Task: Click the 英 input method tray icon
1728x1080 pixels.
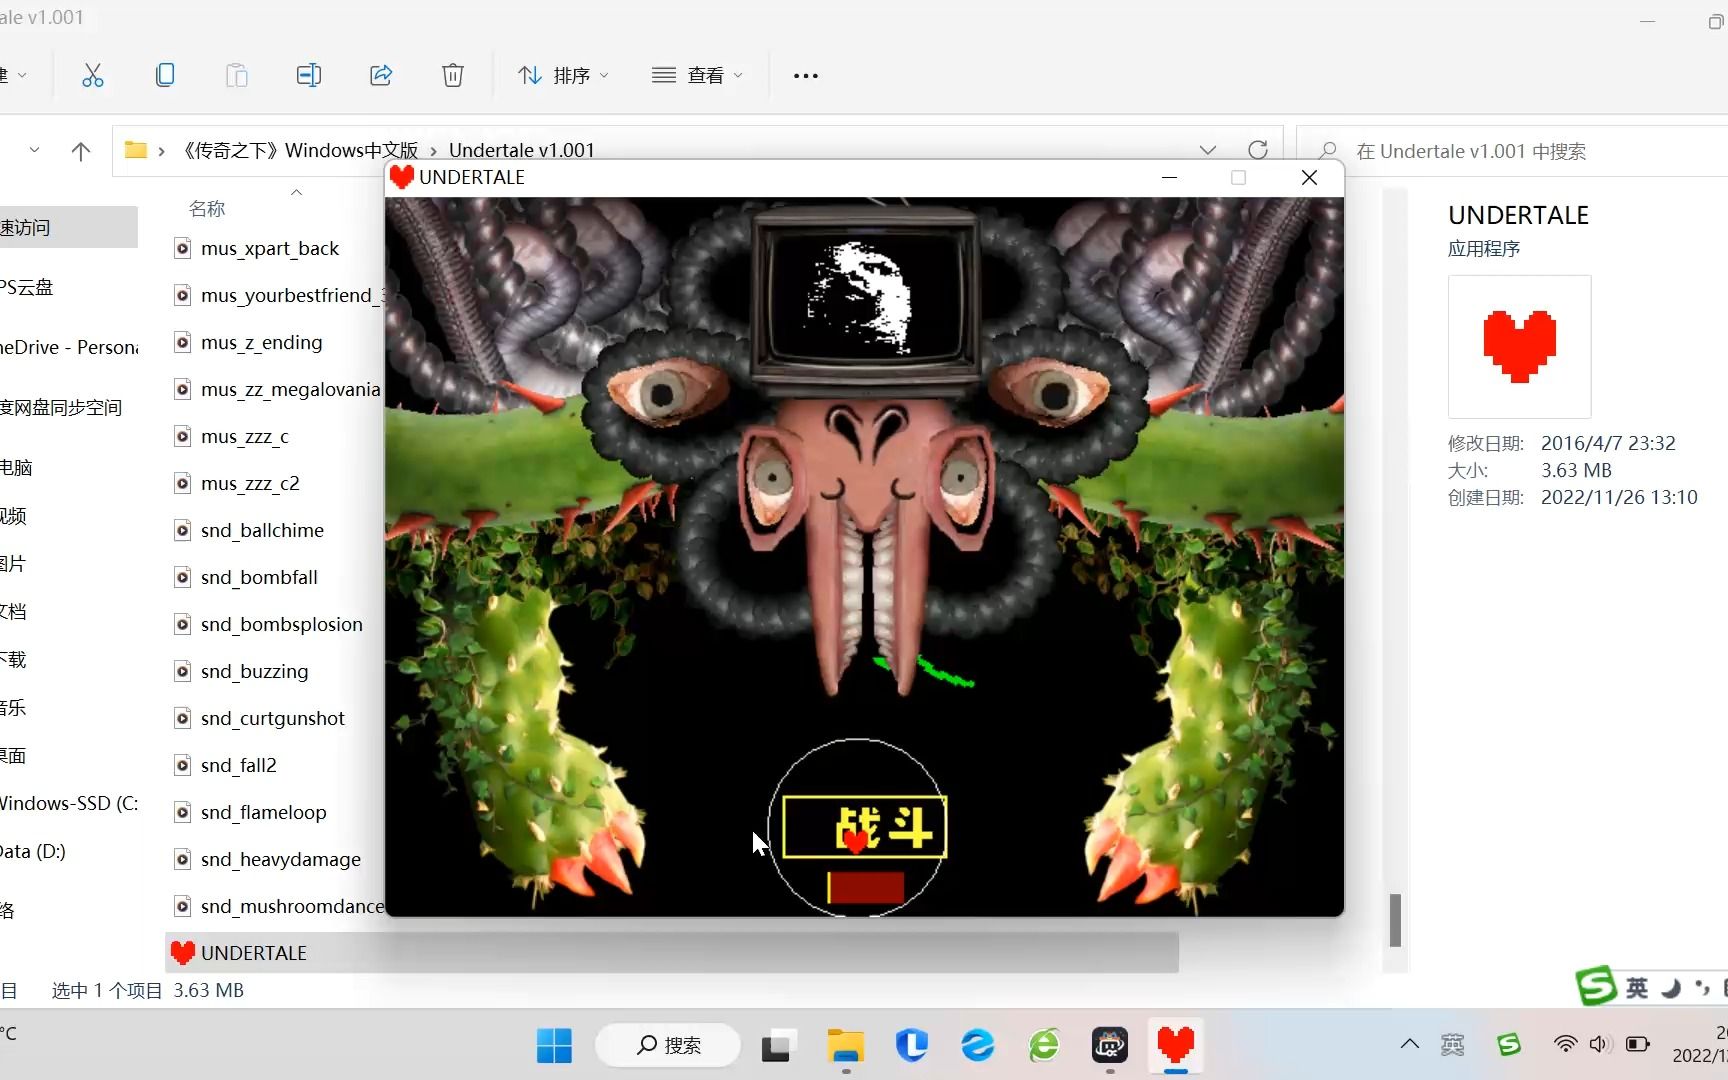Action: pos(1453,1045)
